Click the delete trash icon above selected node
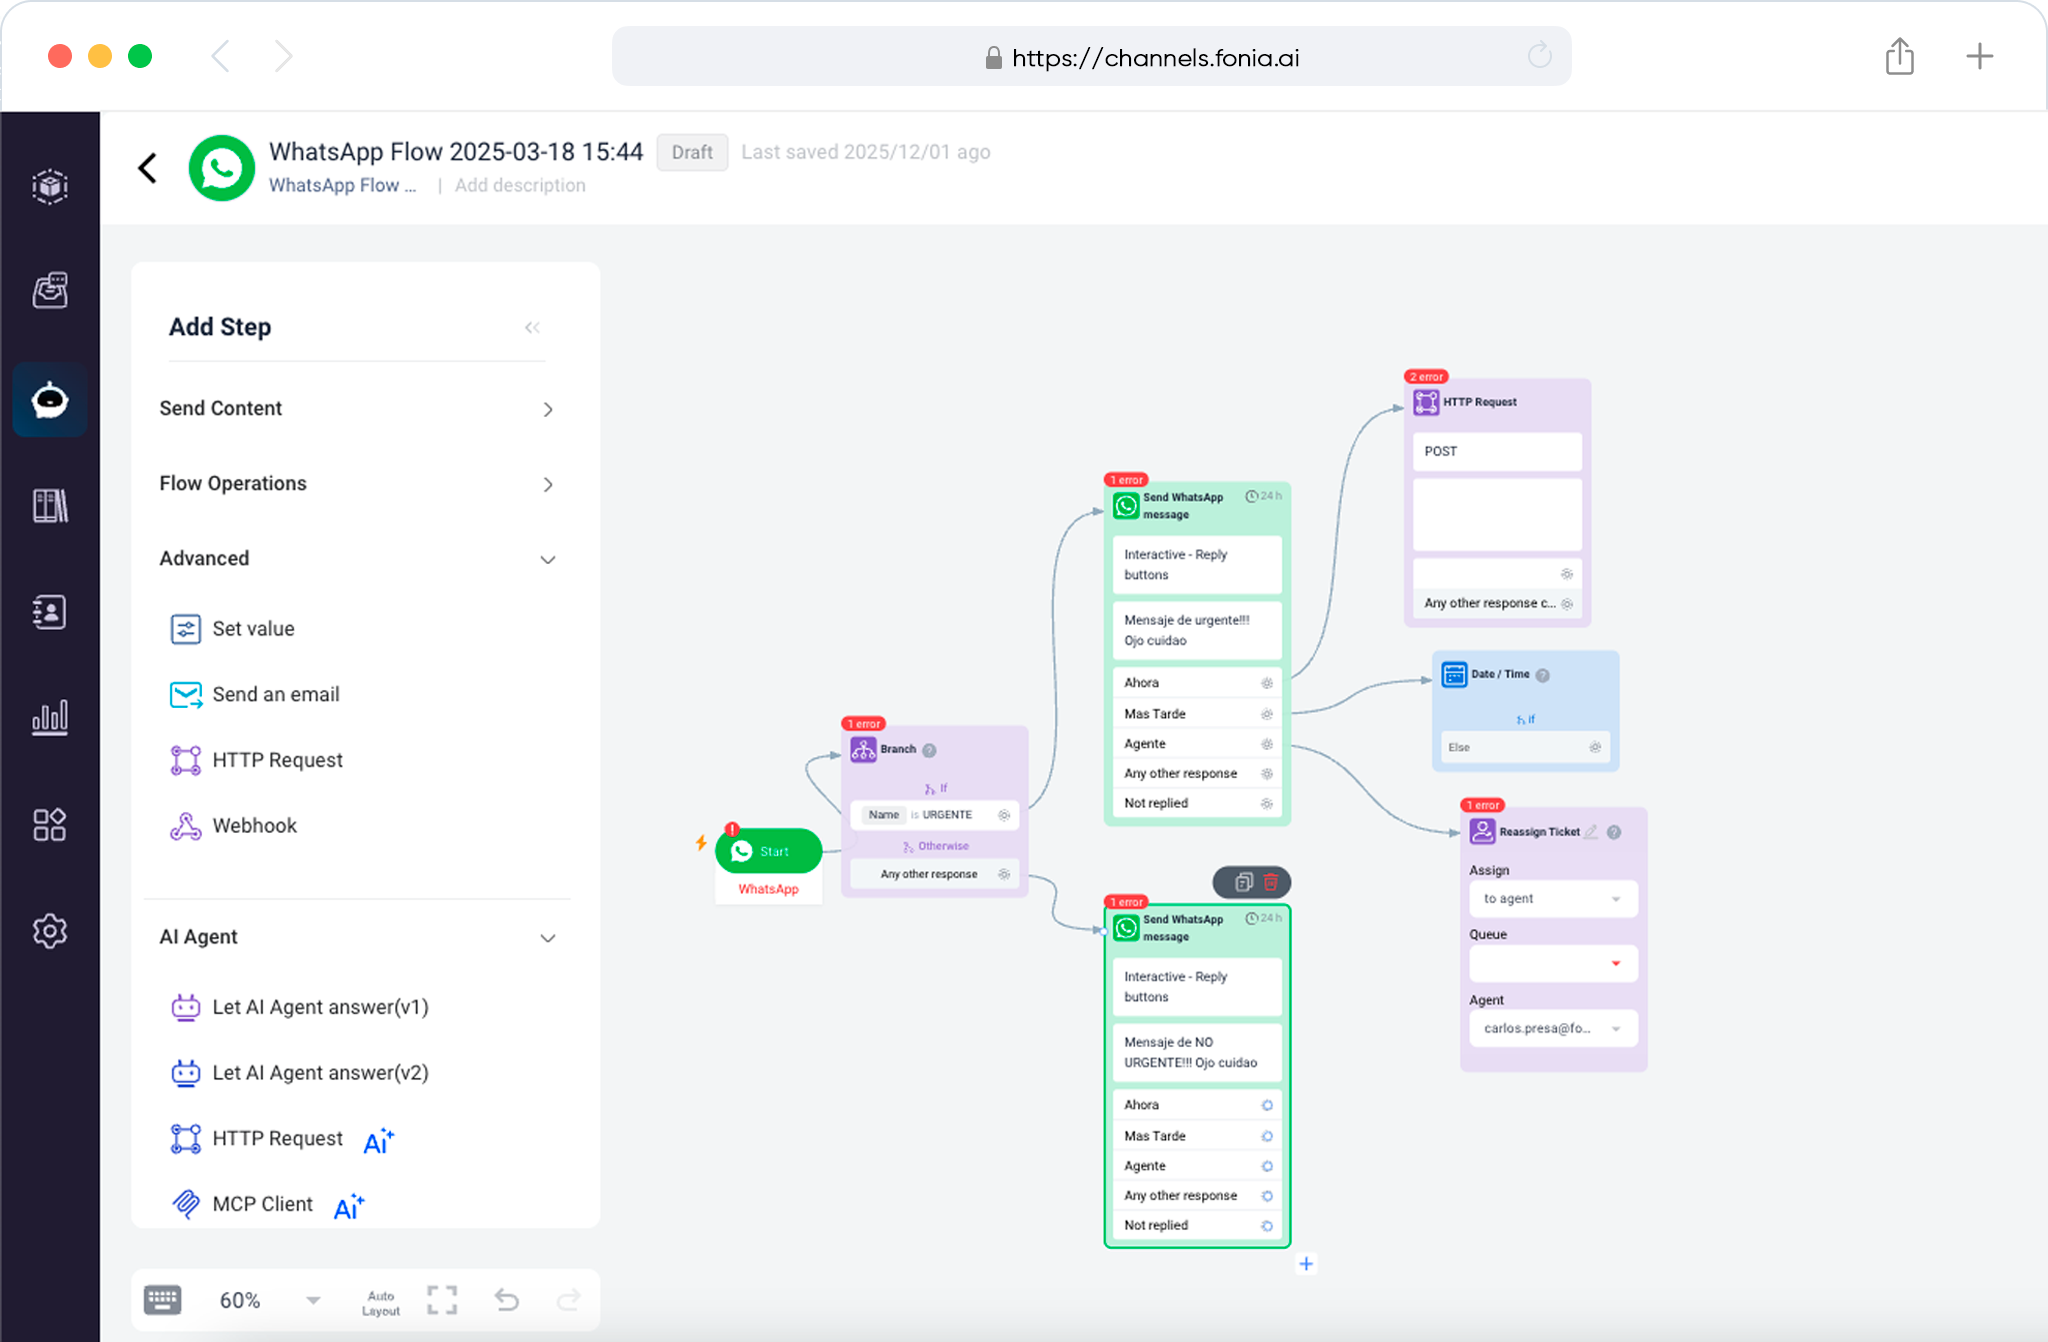Viewport: 2048px width, 1342px height. 1271,882
